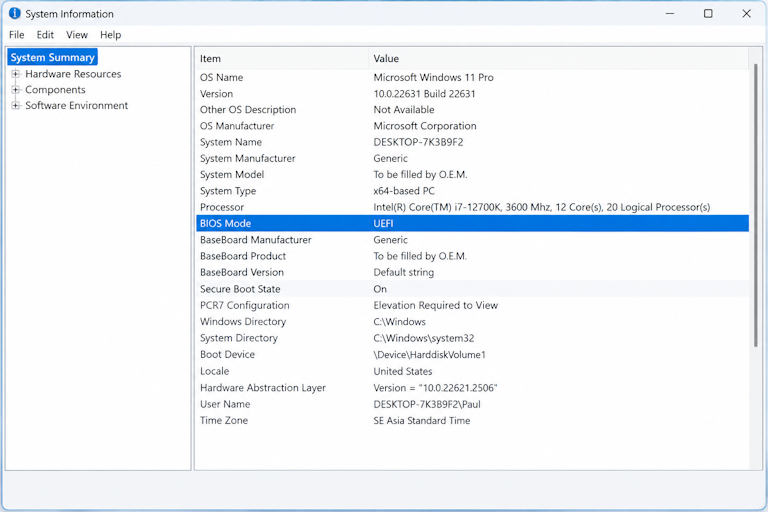Select the Hardware Resources tree item
Image resolution: width=768 pixels, height=512 pixels.
click(73, 74)
